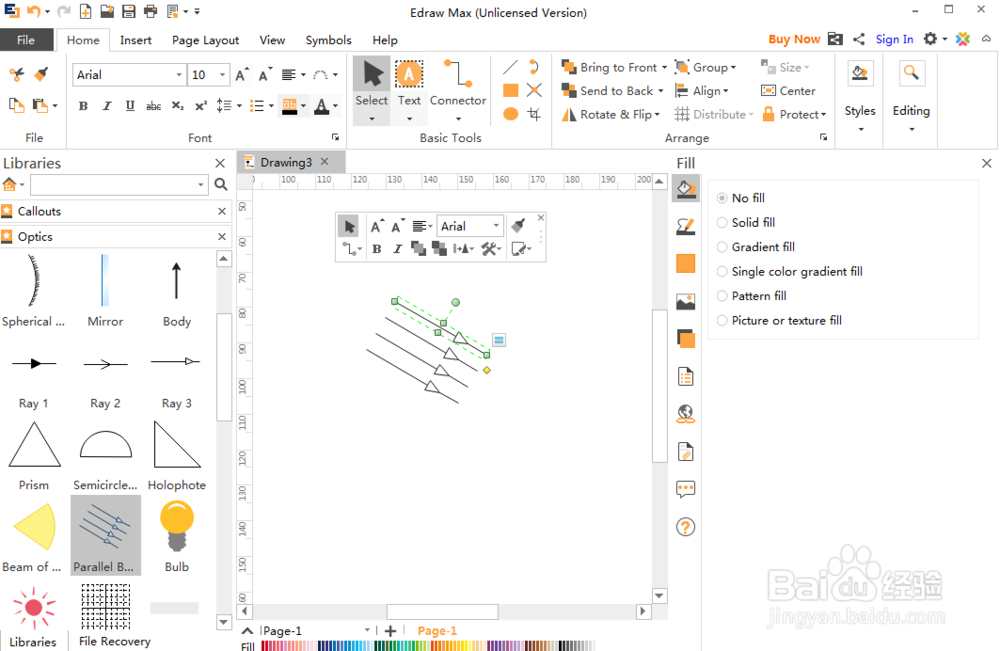The image size is (1000, 651).
Task: Open the comment bubble icon in sidebar
Action: click(686, 489)
